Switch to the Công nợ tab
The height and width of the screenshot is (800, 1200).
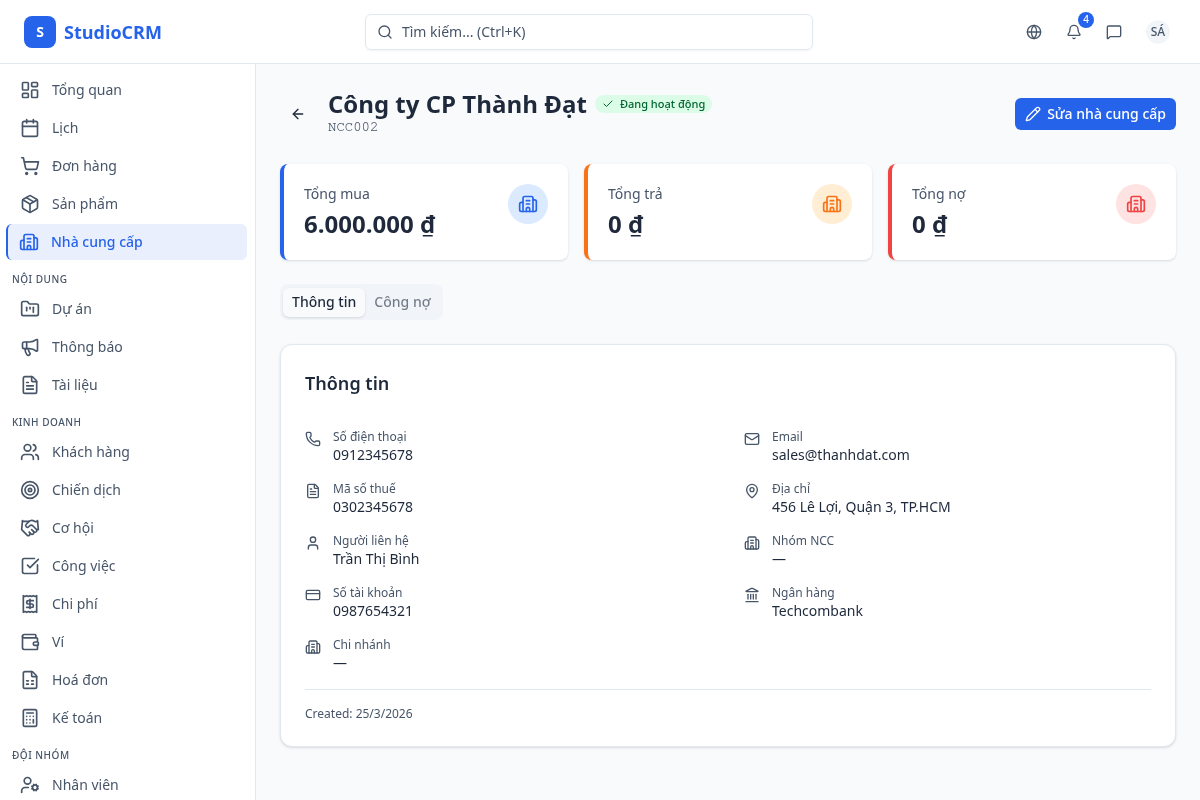tap(402, 302)
